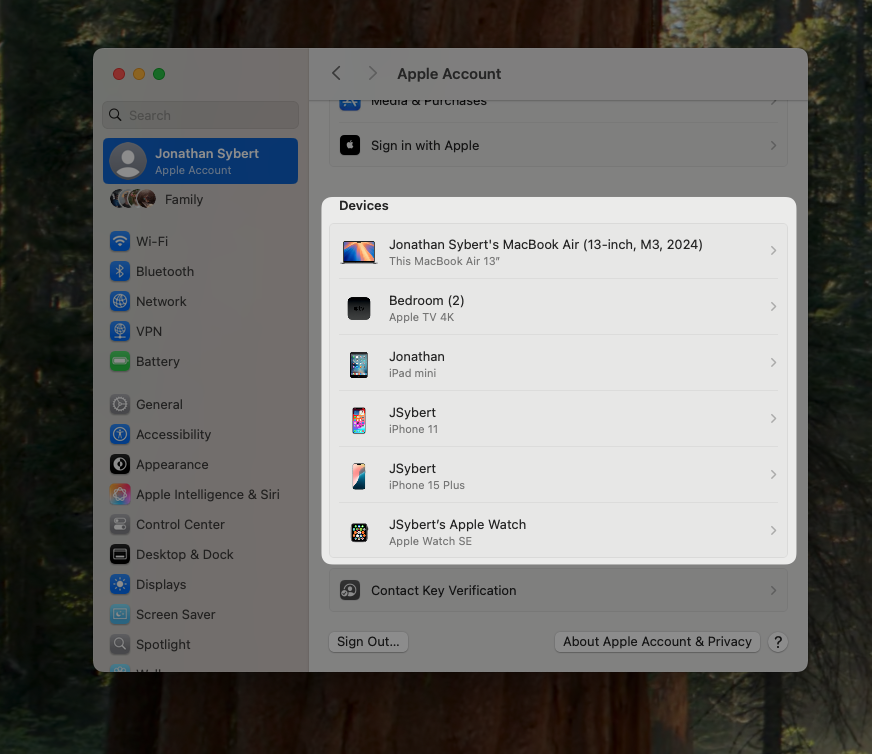The width and height of the screenshot is (872, 754).
Task: Click the Battery icon
Action: (x=120, y=361)
